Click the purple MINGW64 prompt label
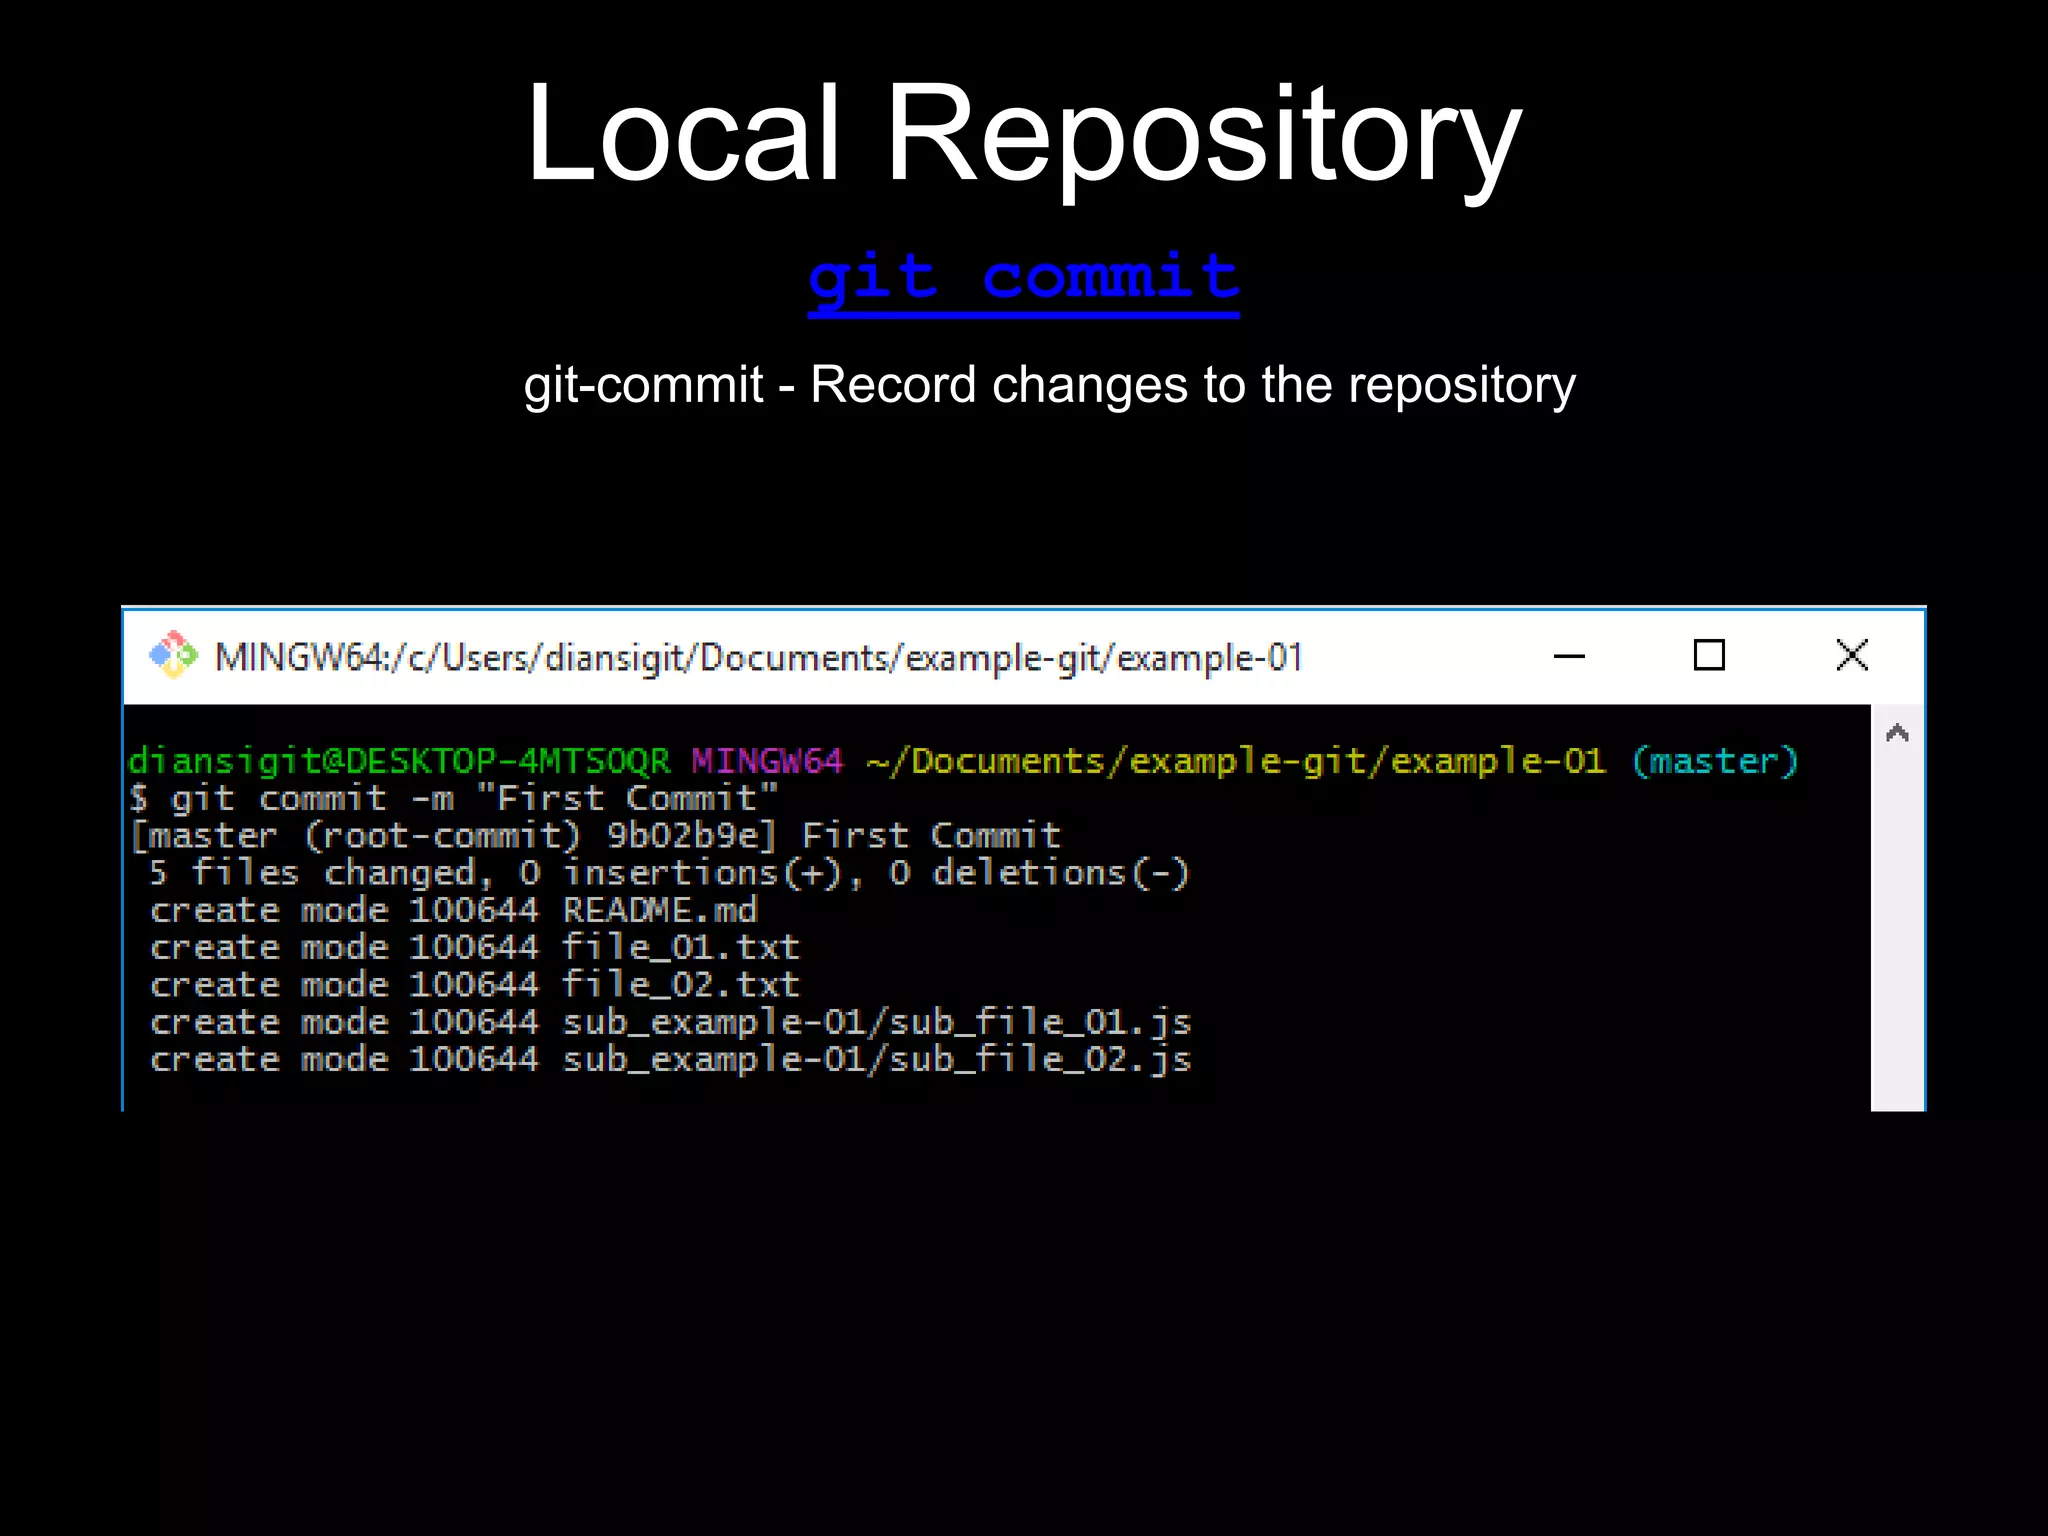Screen dimensions: 2048x1536 [x=767, y=761]
